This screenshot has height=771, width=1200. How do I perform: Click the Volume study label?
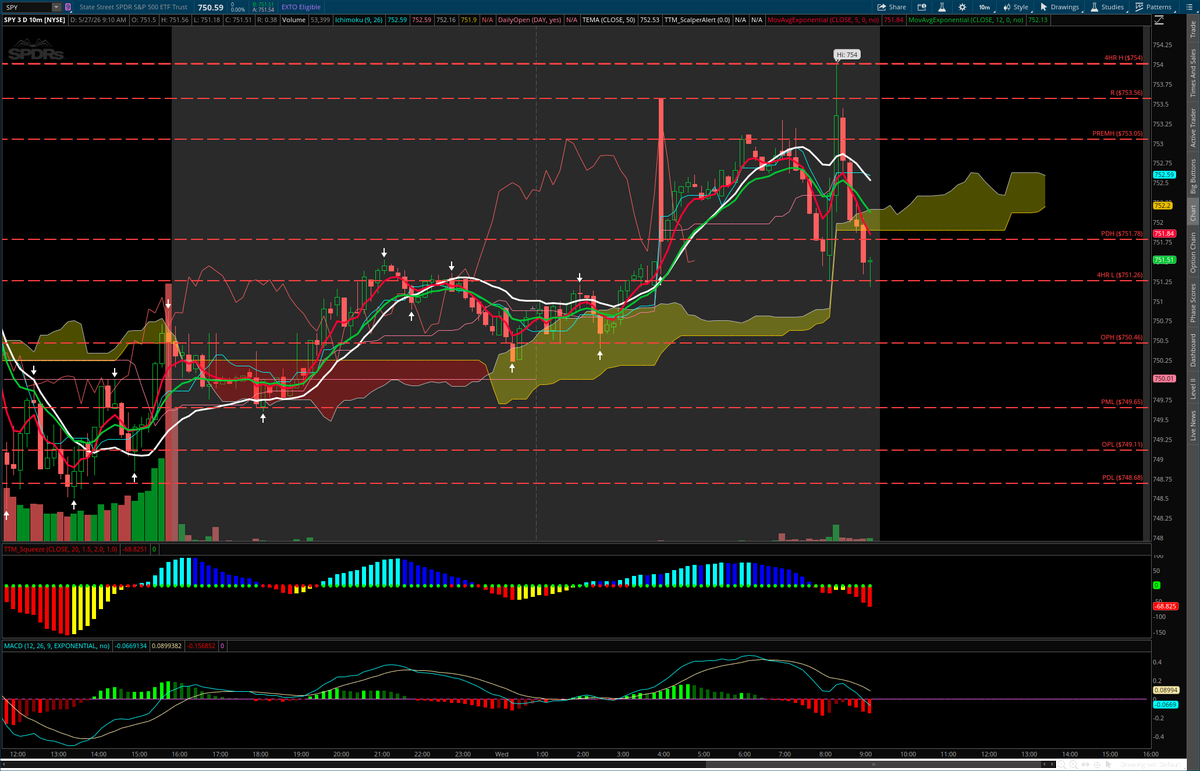[293, 20]
